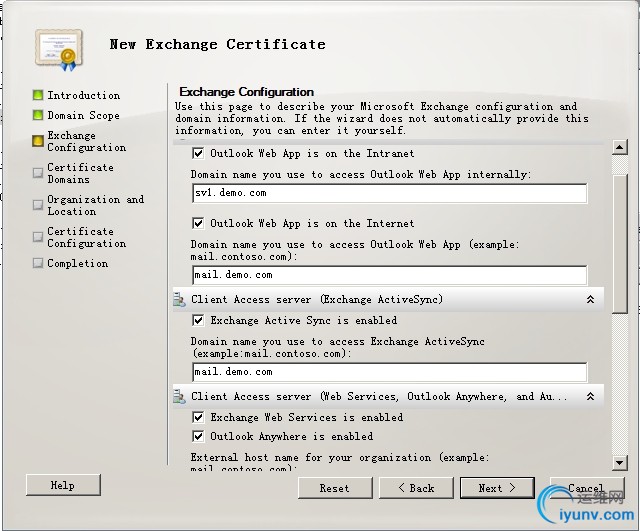Select the Introduction wizard step
The image size is (640, 531).
coord(84,95)
